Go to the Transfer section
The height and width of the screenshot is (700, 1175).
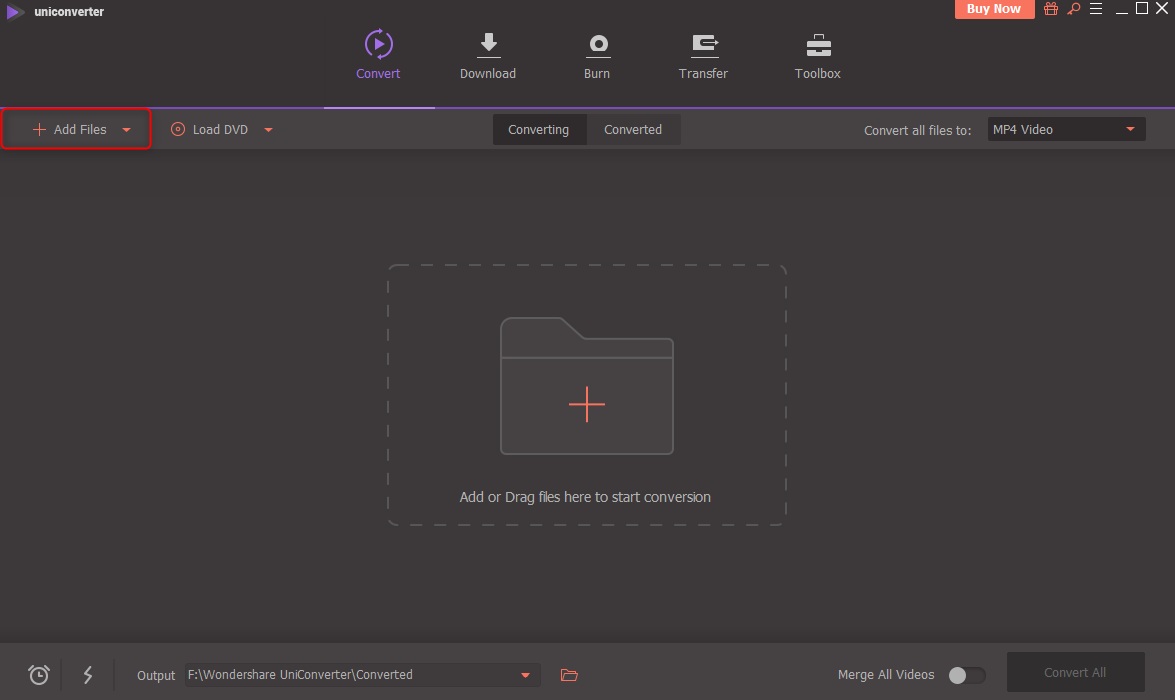[703, 56]
